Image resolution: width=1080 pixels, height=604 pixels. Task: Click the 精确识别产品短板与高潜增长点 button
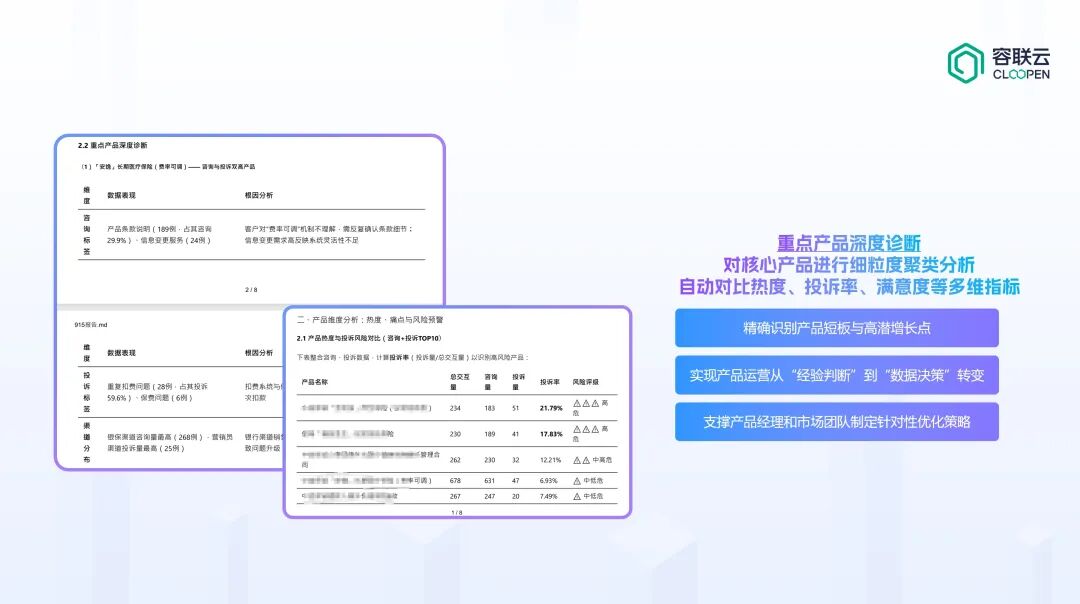click(838, 328)
